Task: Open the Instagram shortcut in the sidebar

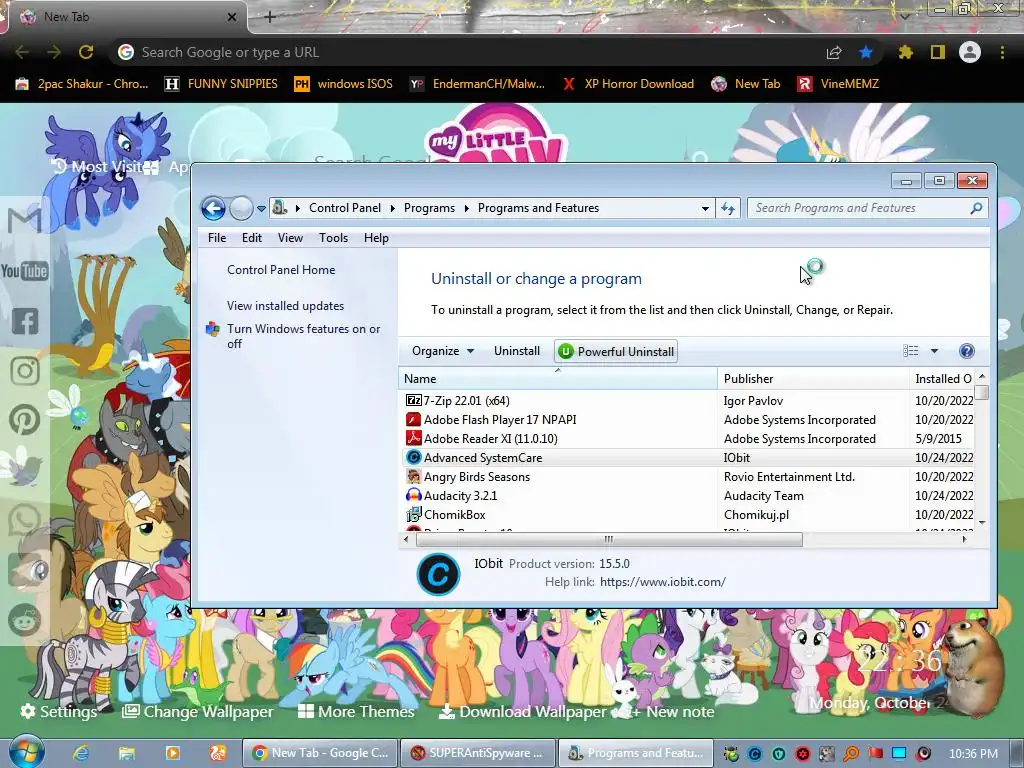Action: pyautogui.click(x=25, y=370)
